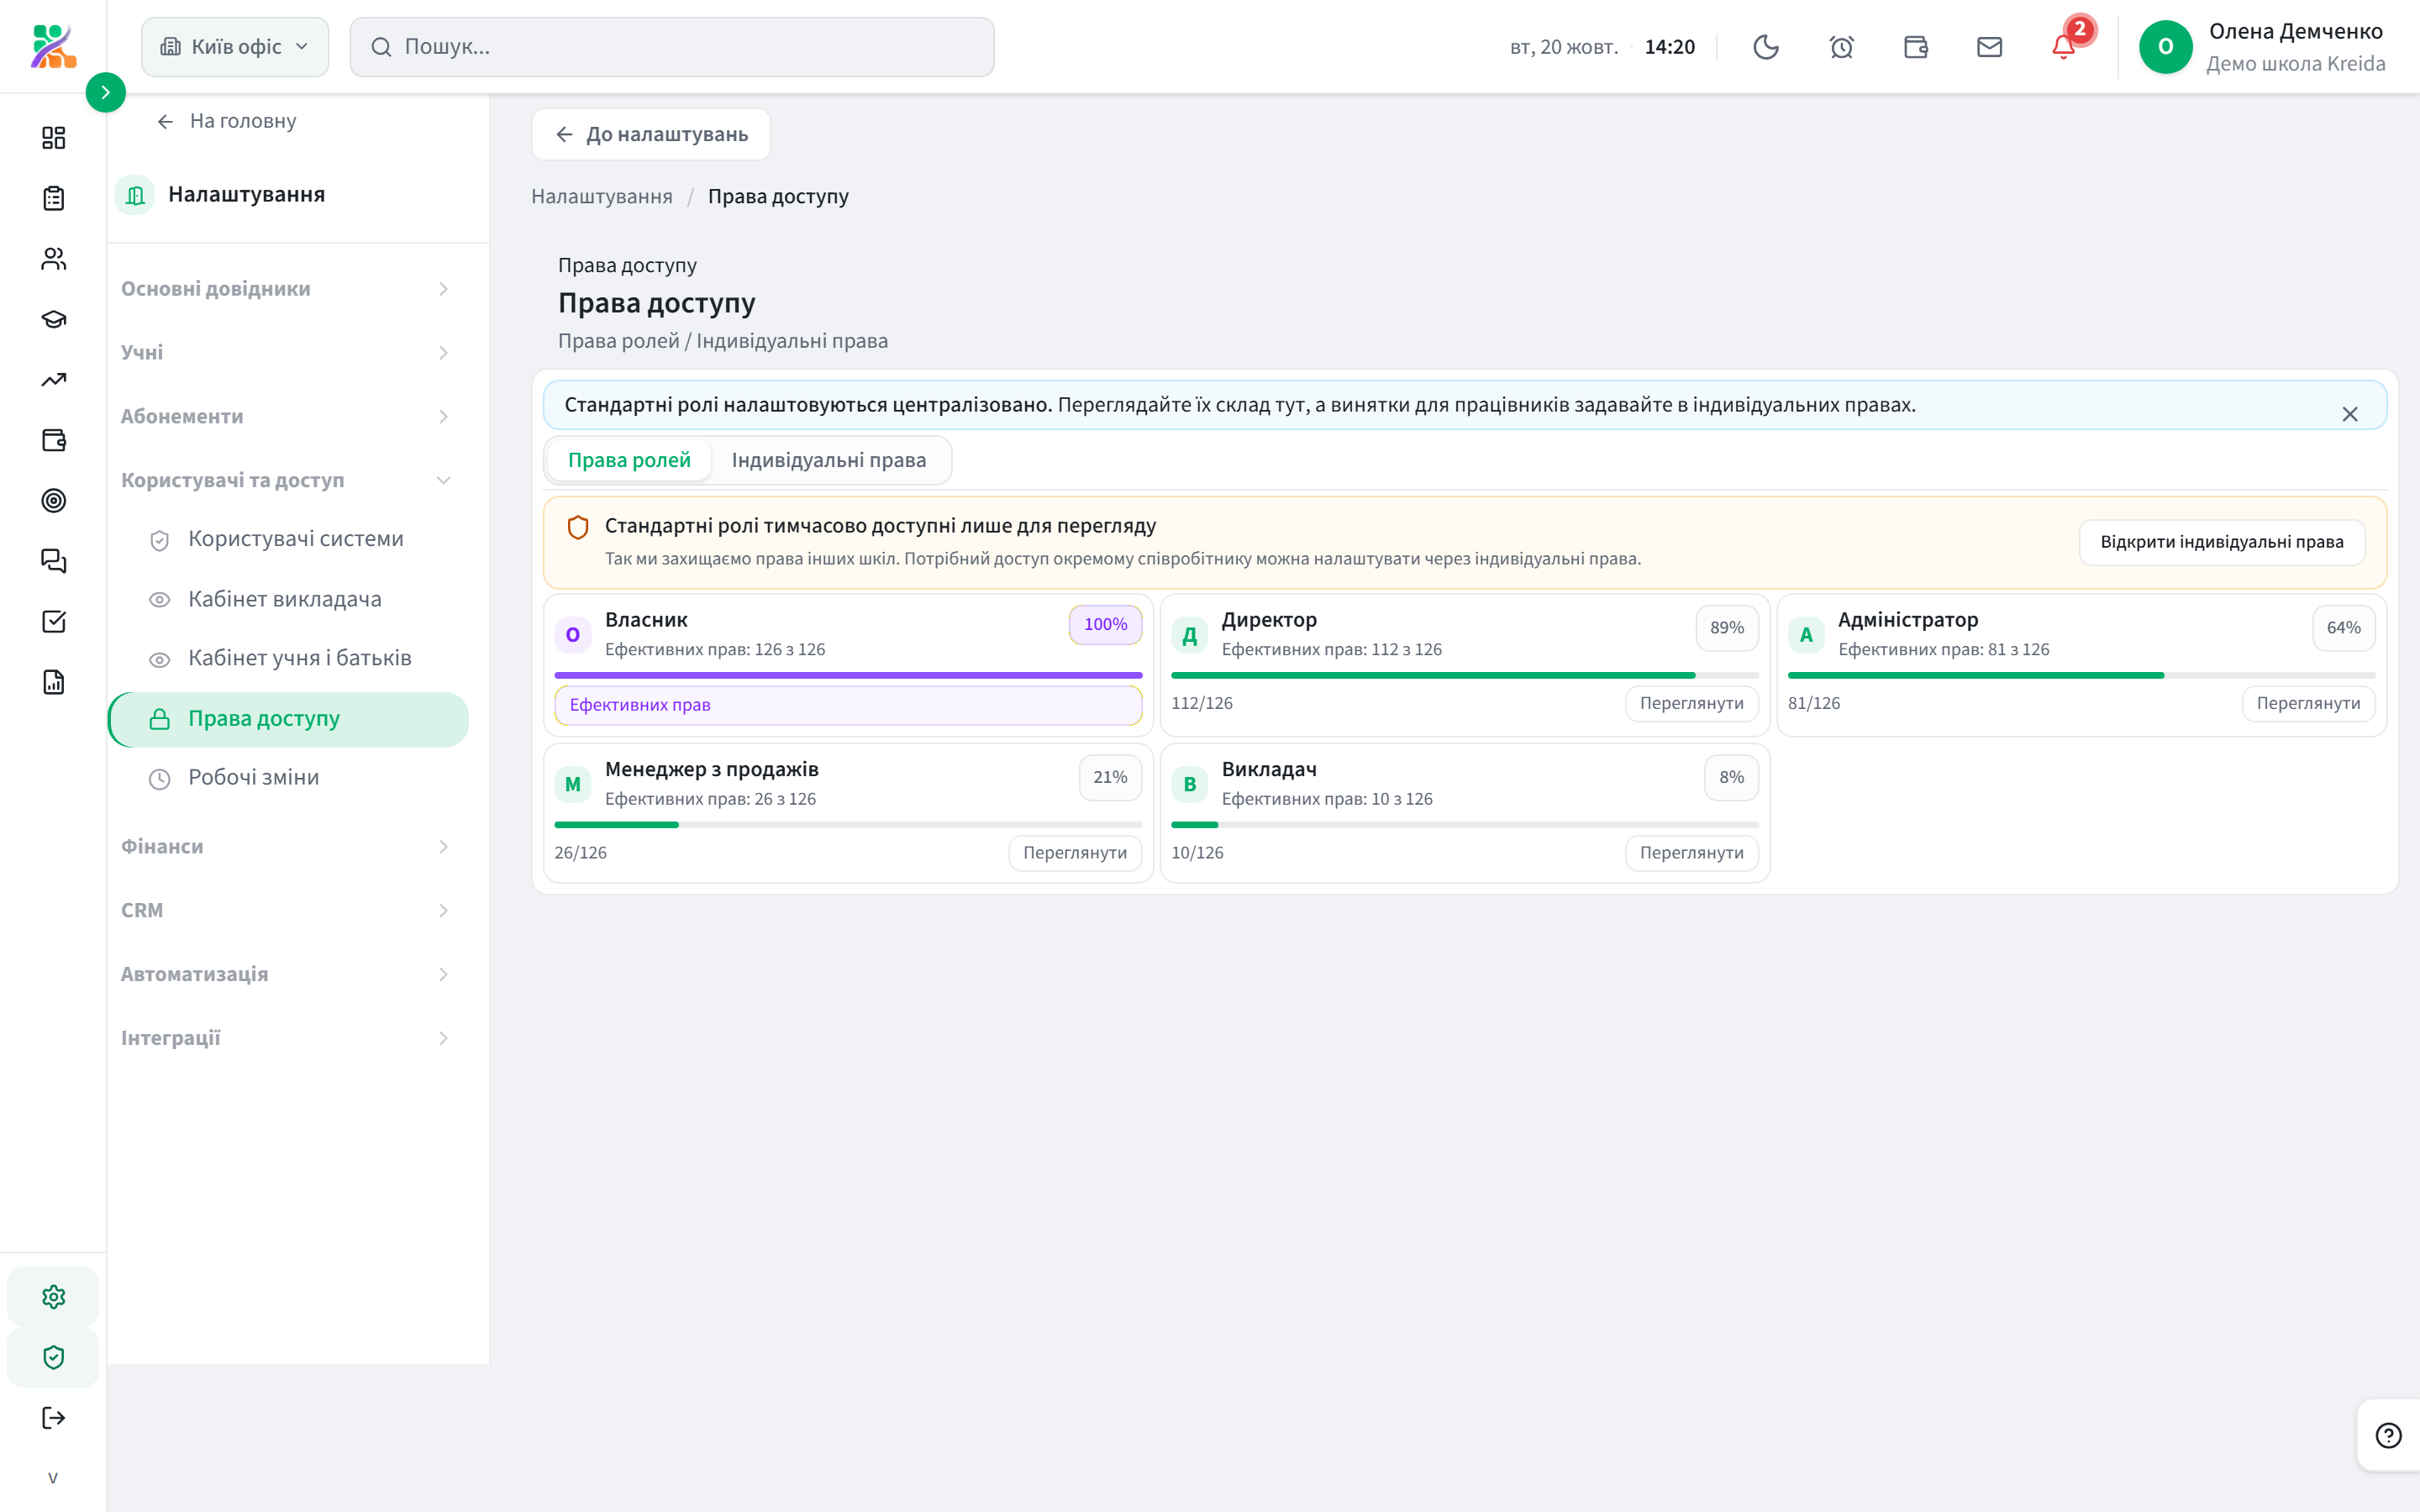Open the mail envelope icon
This screenshot has width=2420, height=1512.
[x=1989, y=47]
